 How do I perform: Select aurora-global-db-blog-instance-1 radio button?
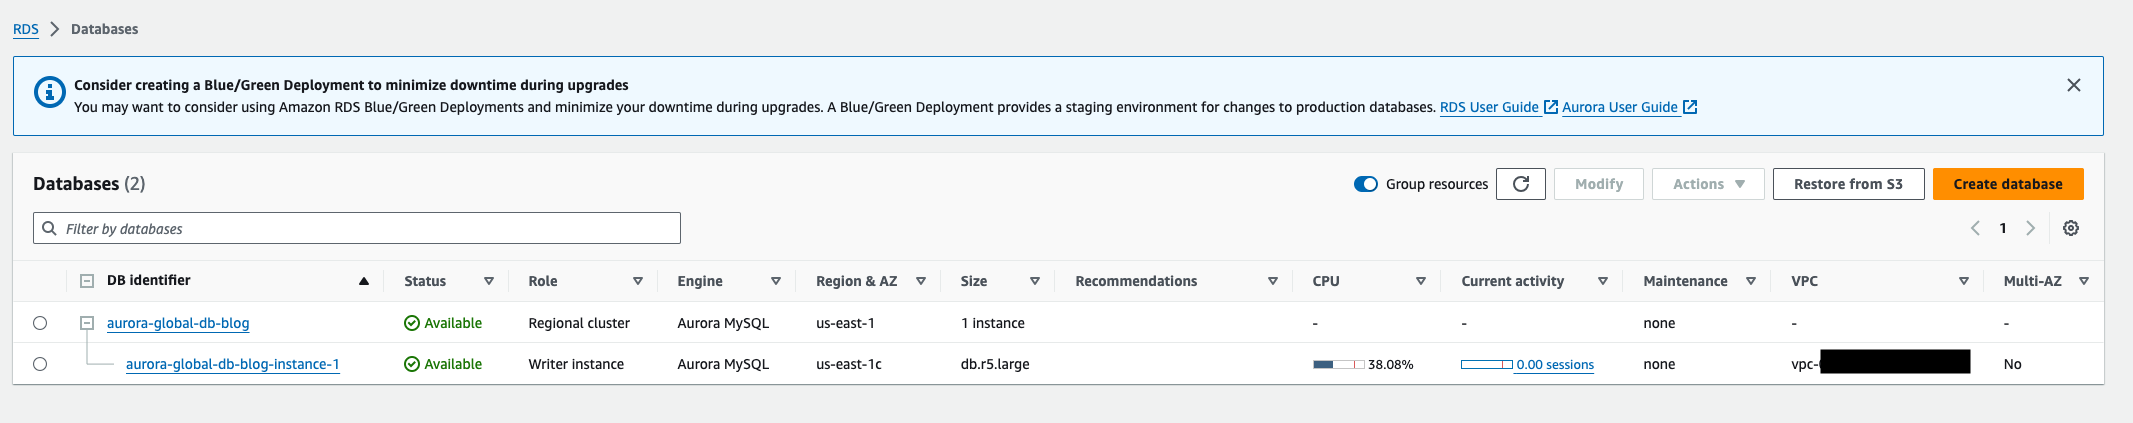(x=40, y=364)
